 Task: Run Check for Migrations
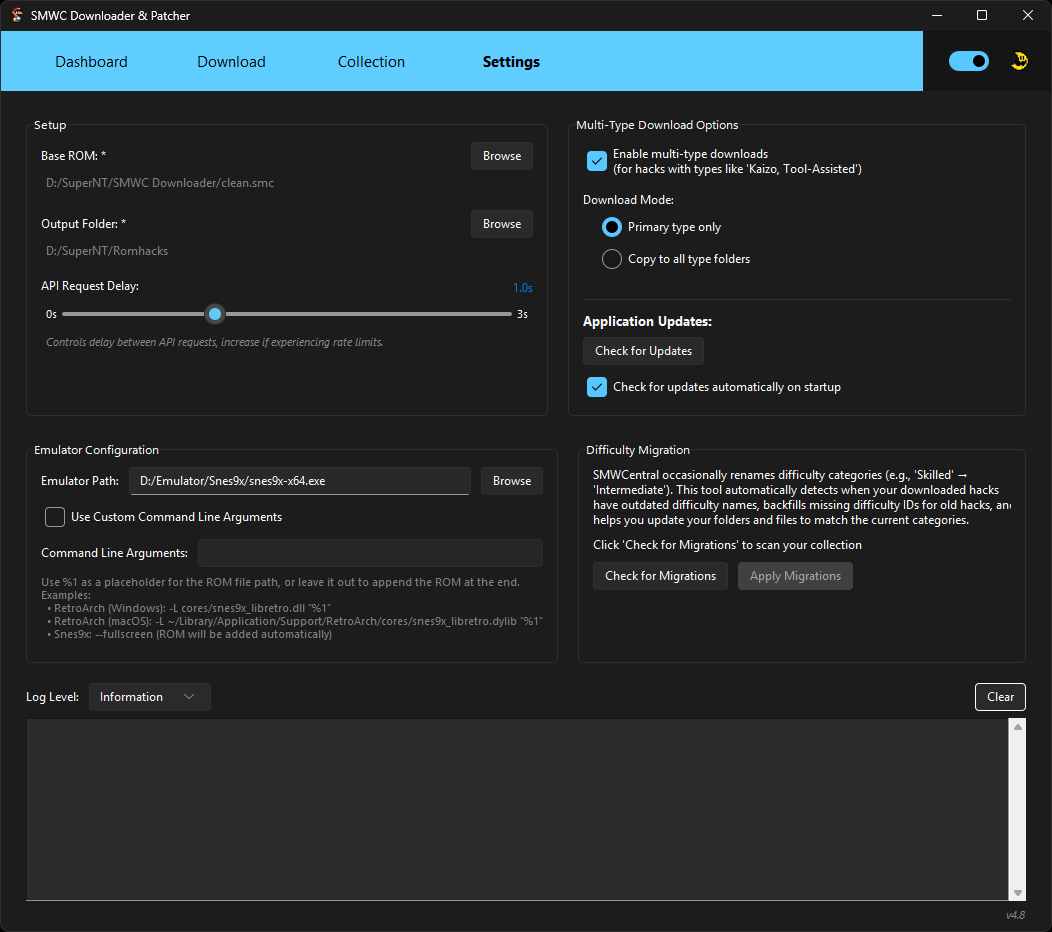(x=660, y=576)
